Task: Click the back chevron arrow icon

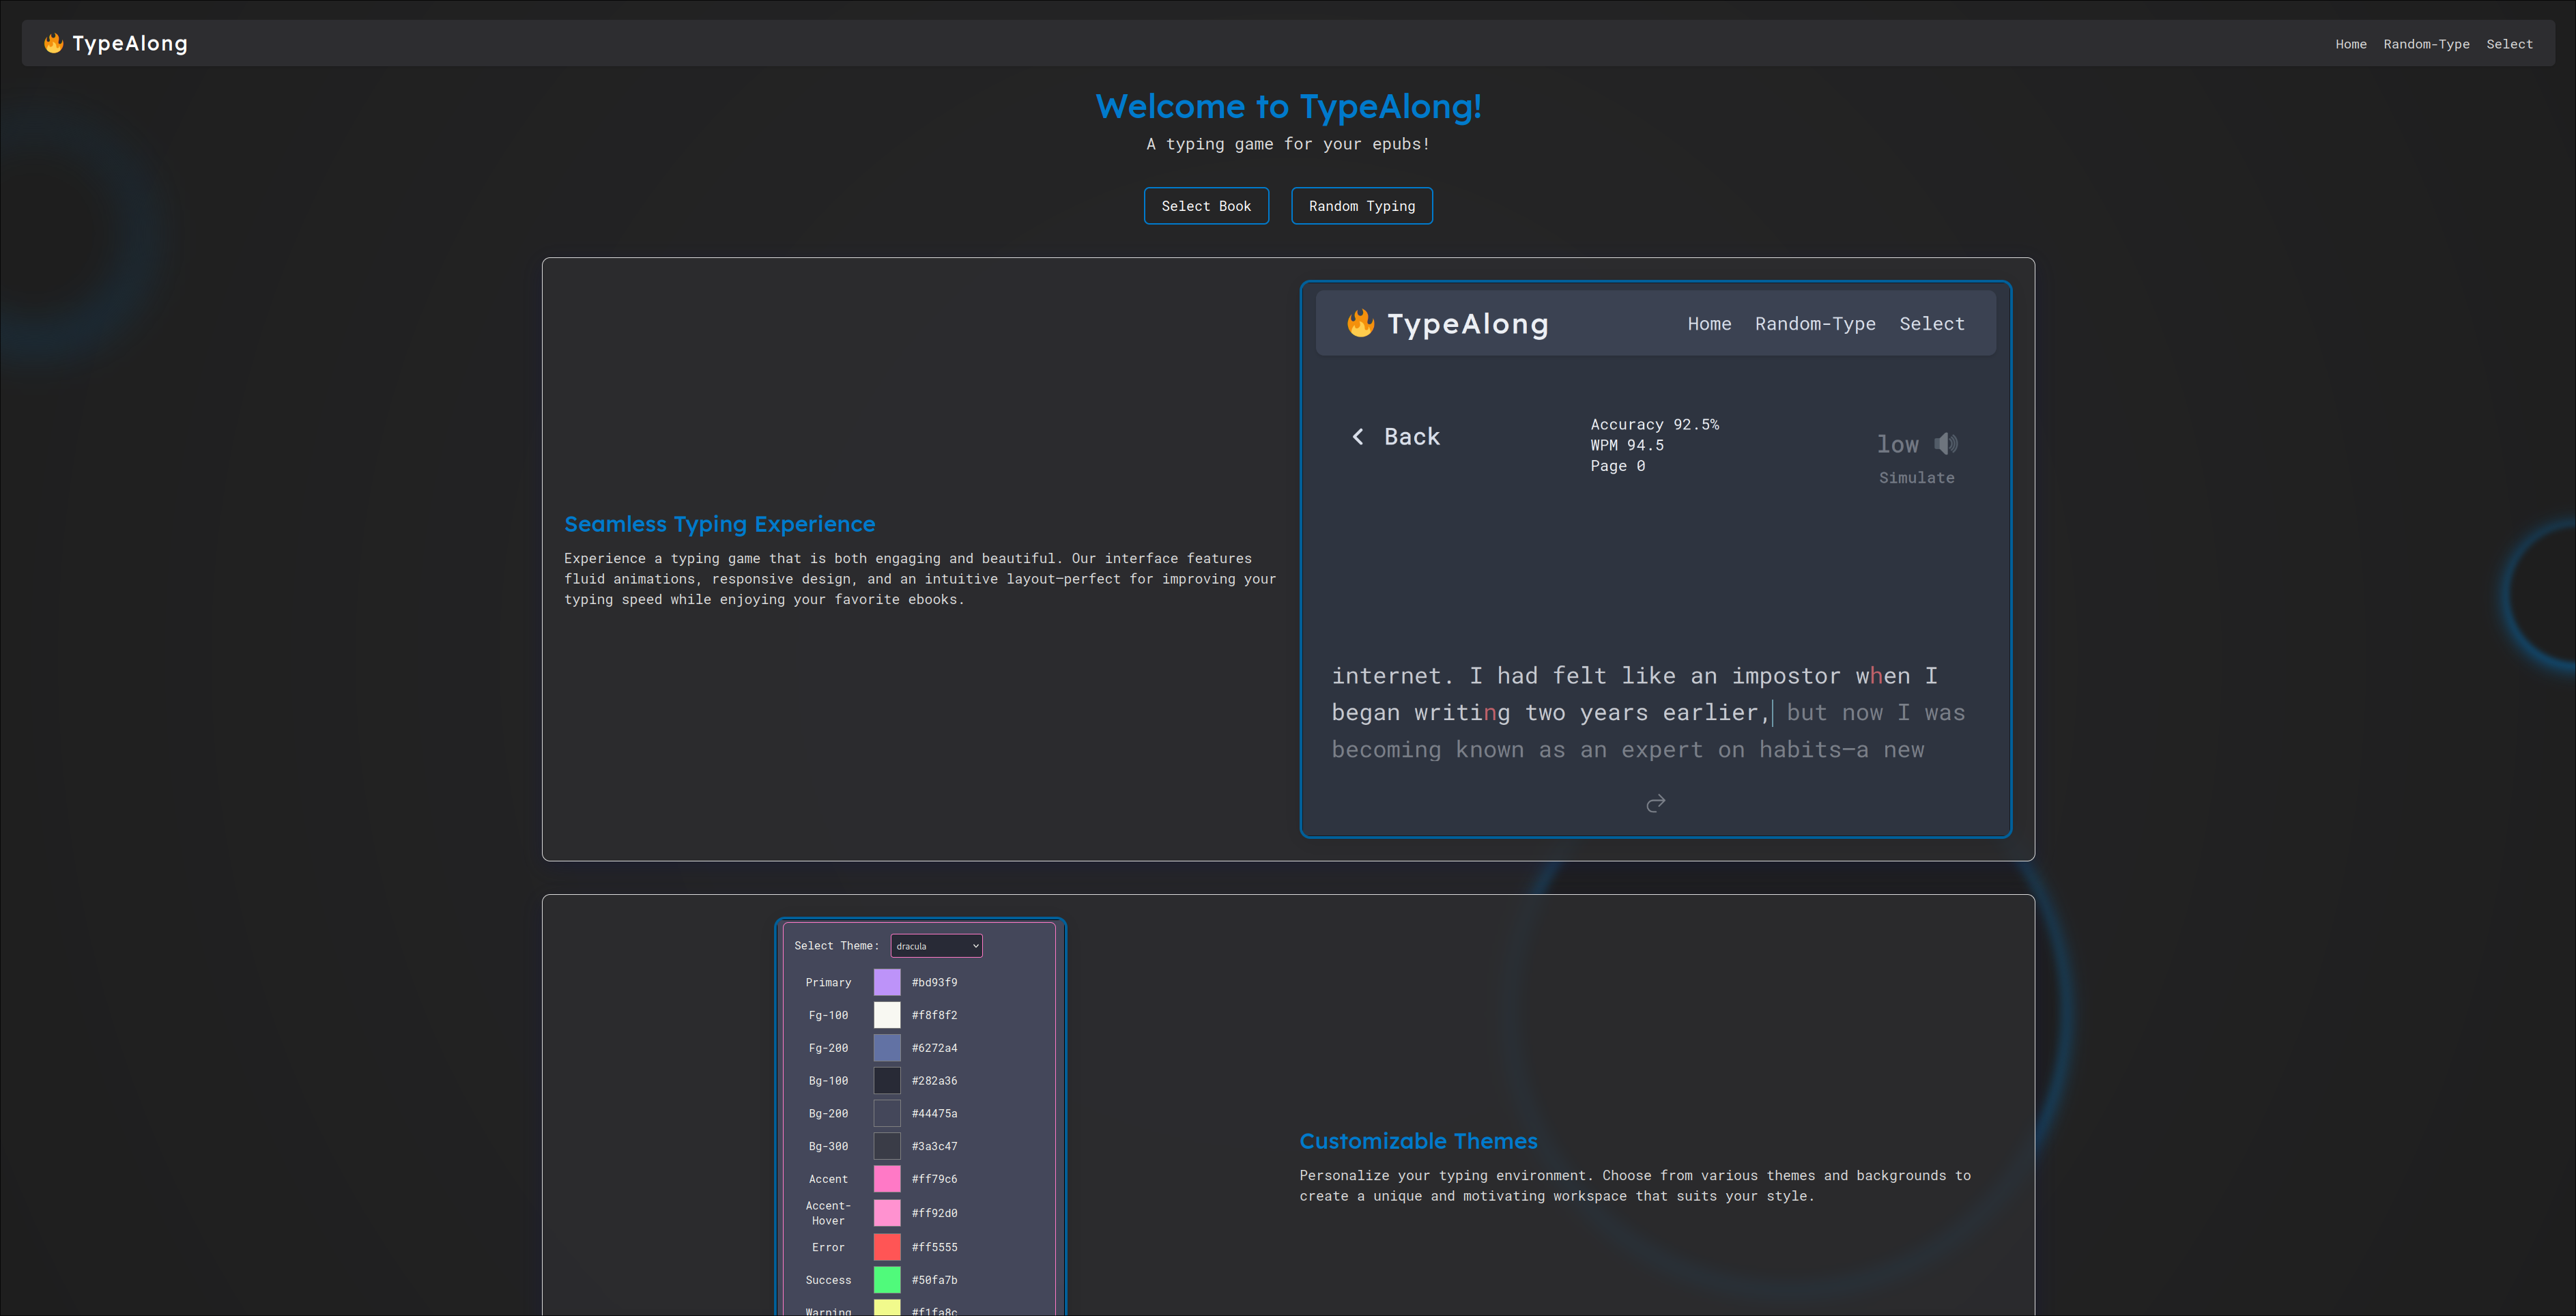Action: tap(1357, 436)
